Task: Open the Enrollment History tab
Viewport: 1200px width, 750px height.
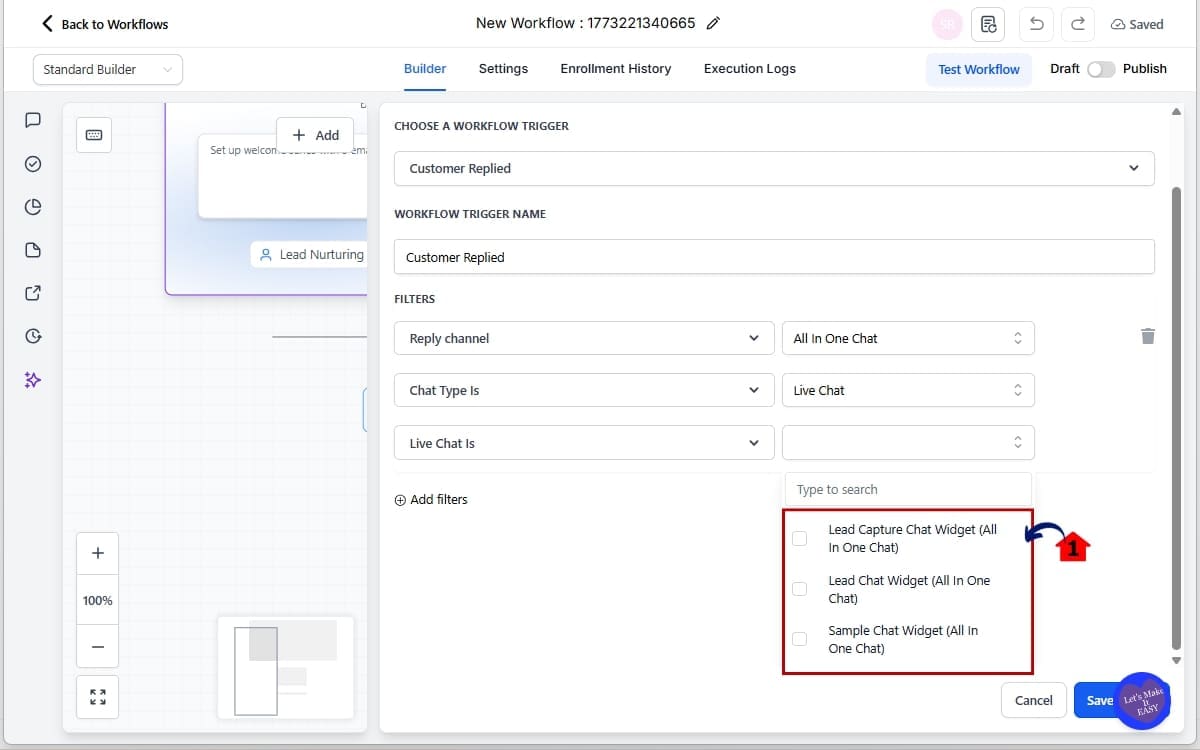Action: coord(615,69)
